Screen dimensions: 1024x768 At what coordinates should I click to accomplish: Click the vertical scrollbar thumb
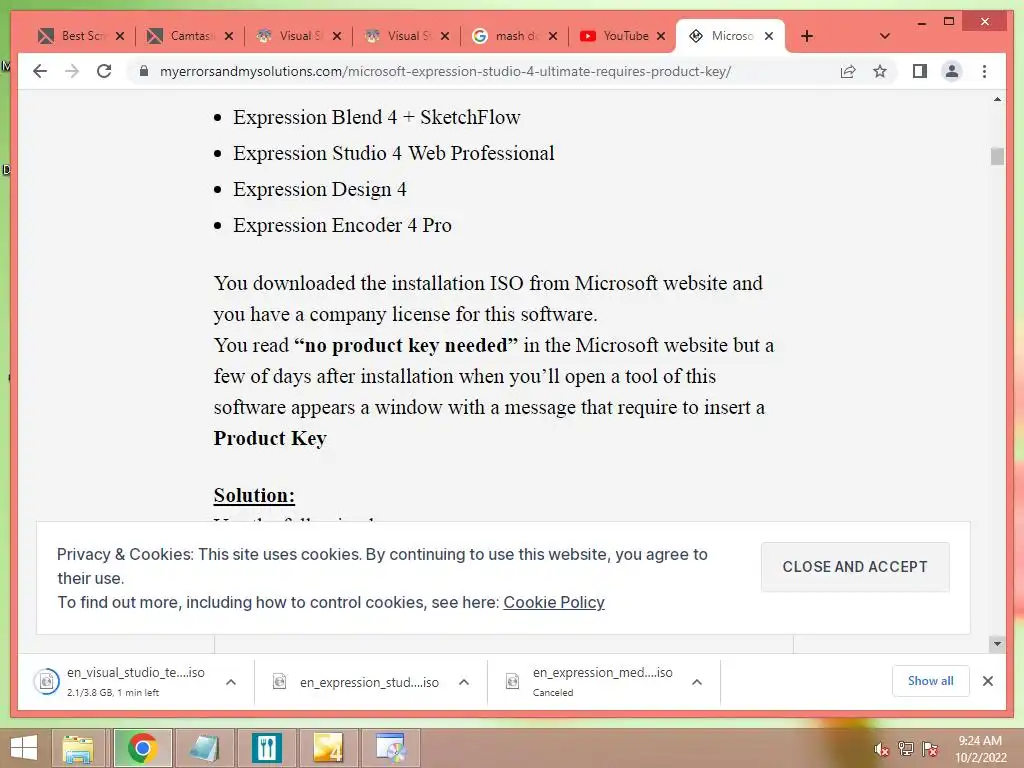point(997,156)
